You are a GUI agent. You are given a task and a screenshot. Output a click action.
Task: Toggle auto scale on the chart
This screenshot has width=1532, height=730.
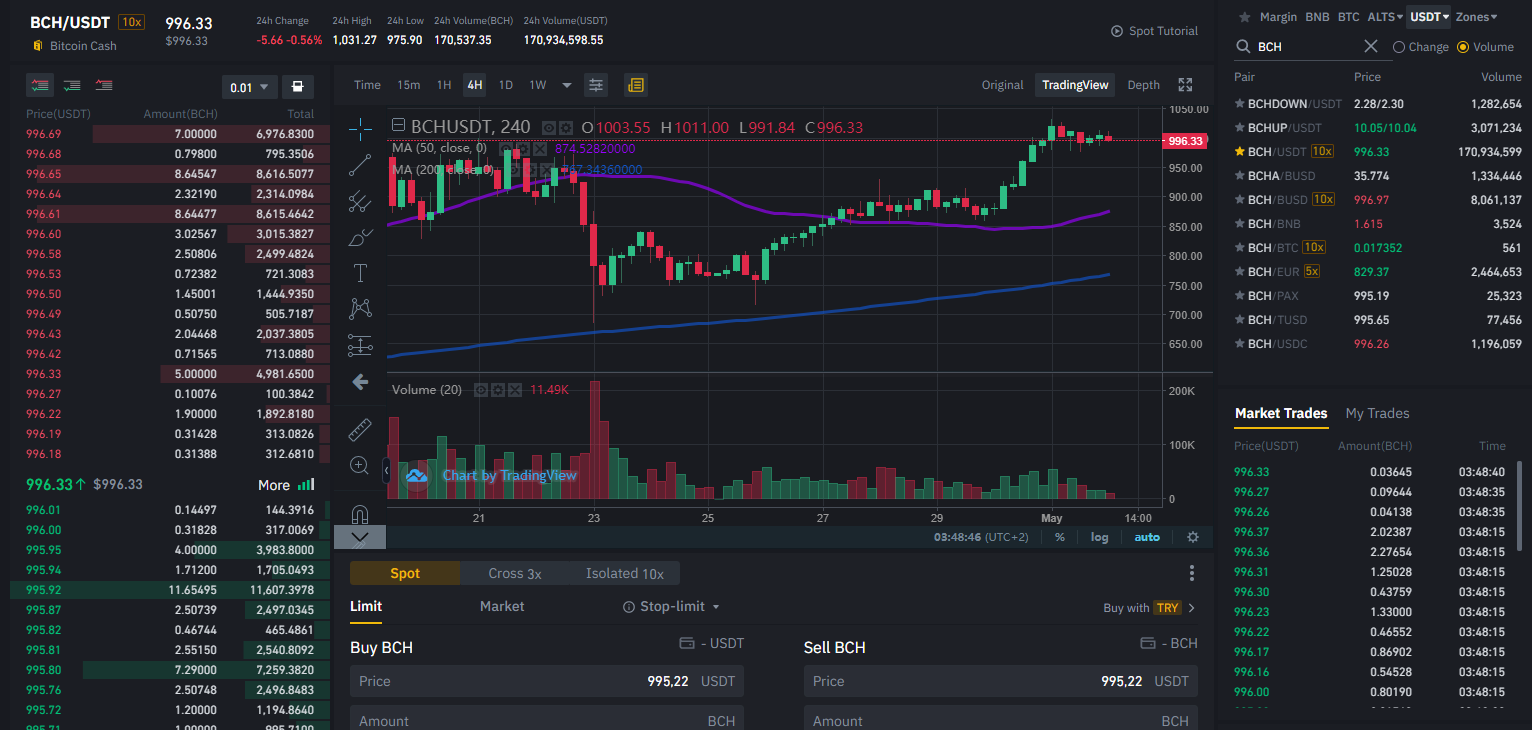[x=1147, y=537]
